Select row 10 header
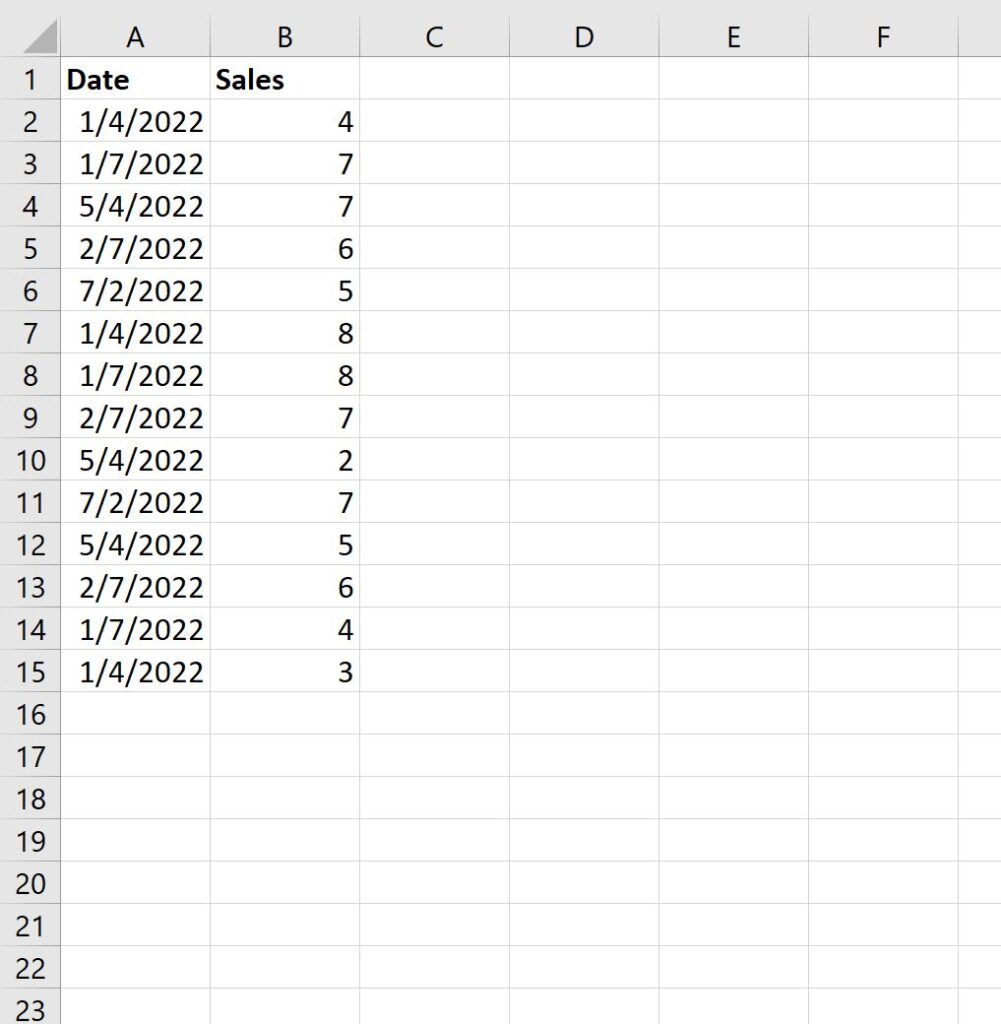 (30, 460)
